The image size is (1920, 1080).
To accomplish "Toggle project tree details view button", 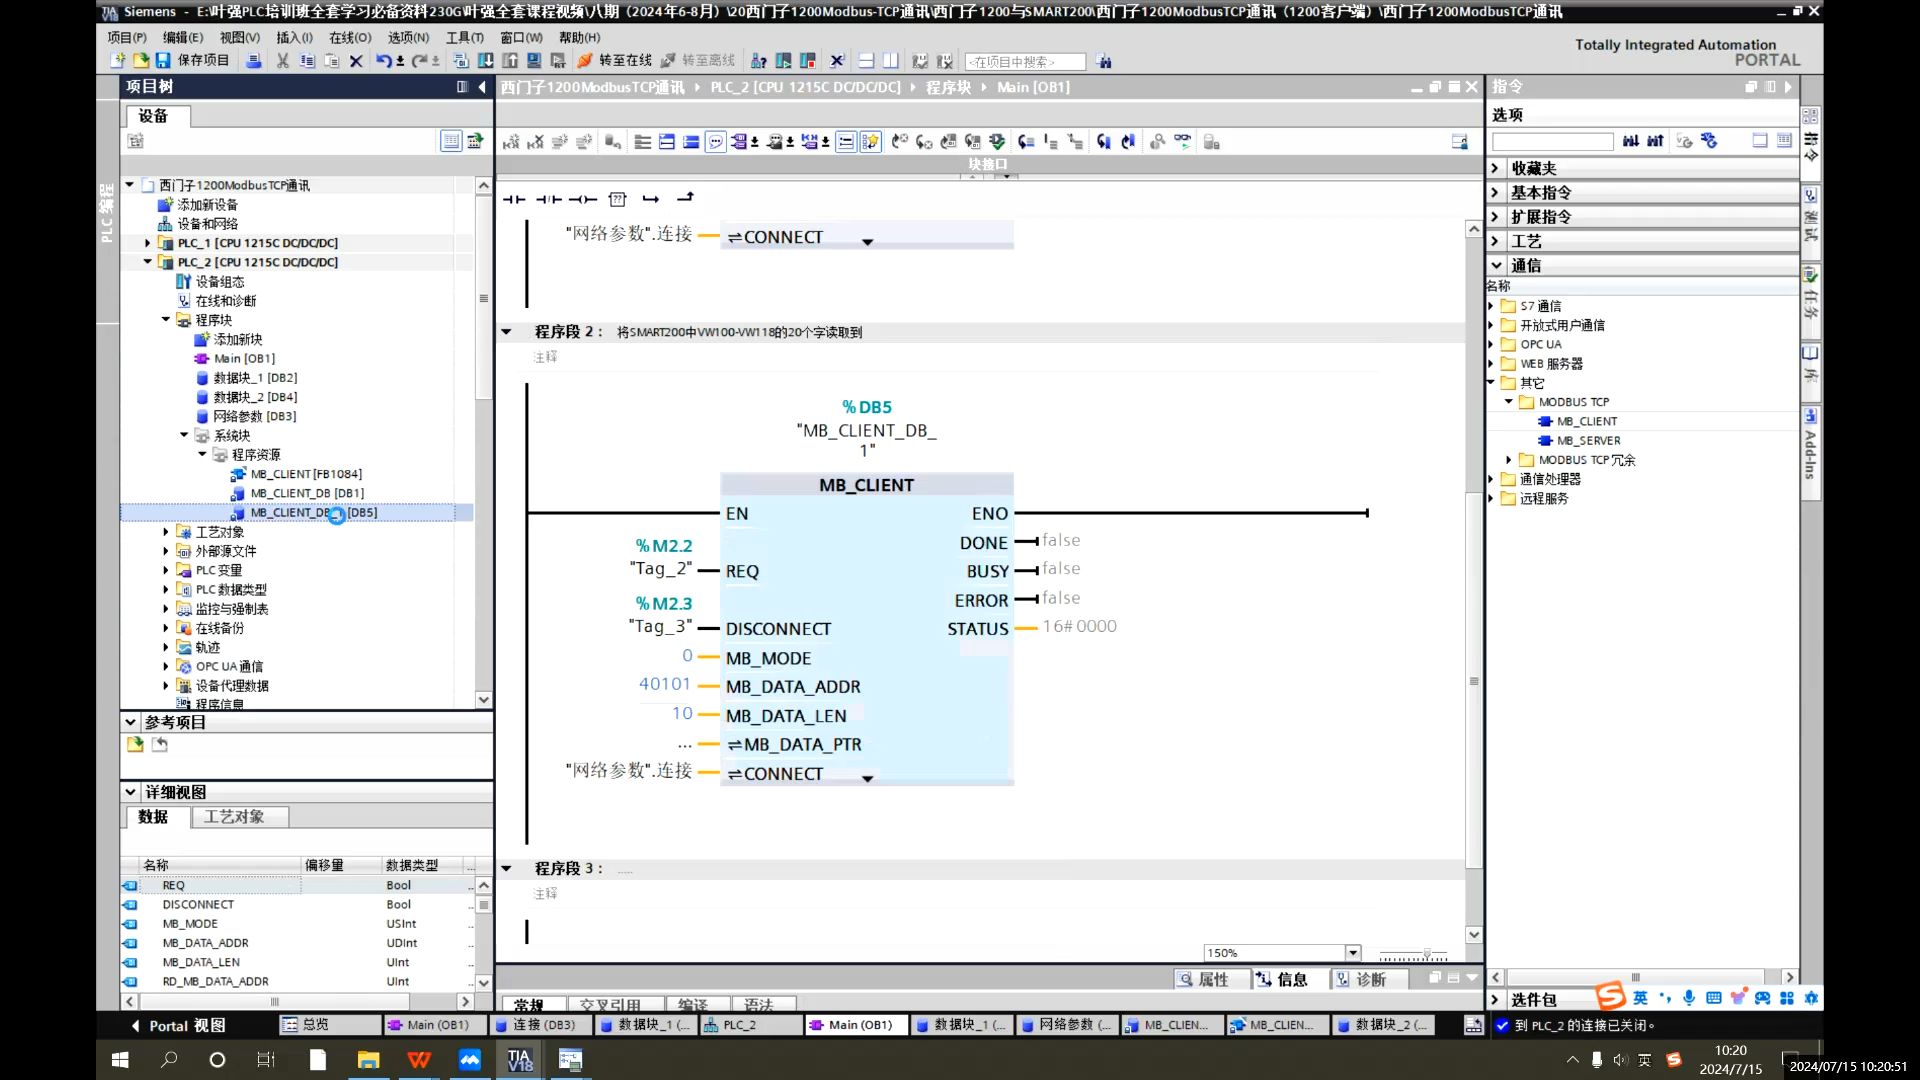I will click(x=451, y=141).
